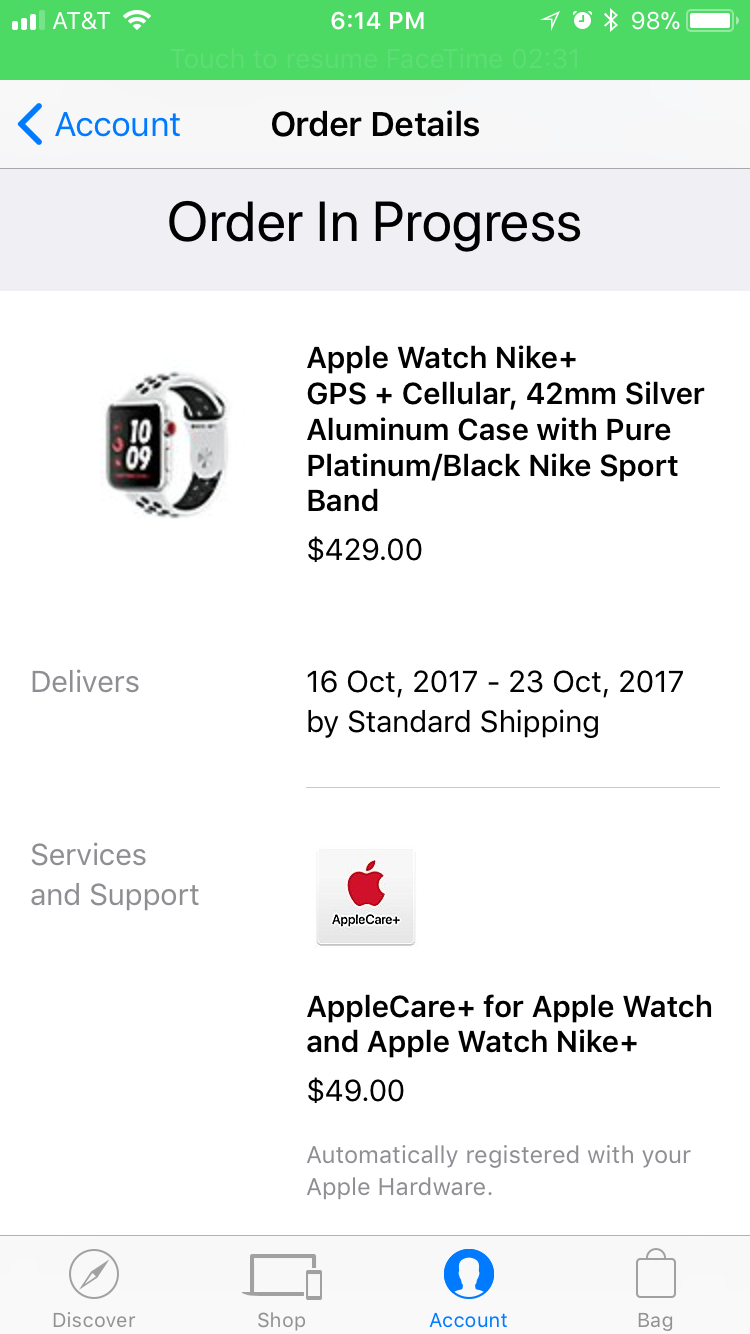Tap the Bluetooth status icon

(x=611, y=20)
